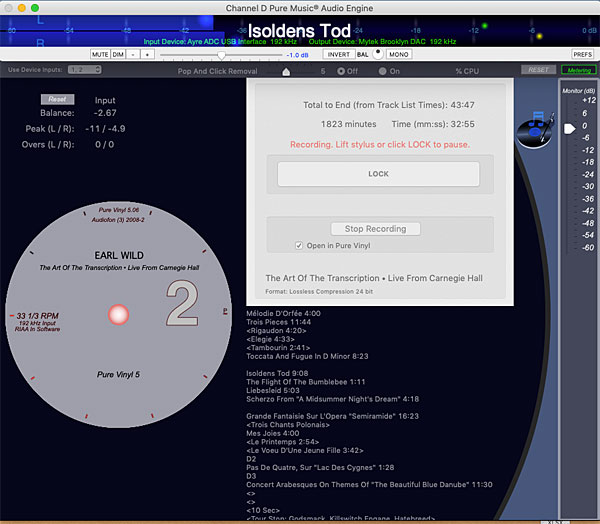Open the Use Device Inputs dropdown
Image resolution: width=600 pixels, height=524 pixels.
click(85, 70)
